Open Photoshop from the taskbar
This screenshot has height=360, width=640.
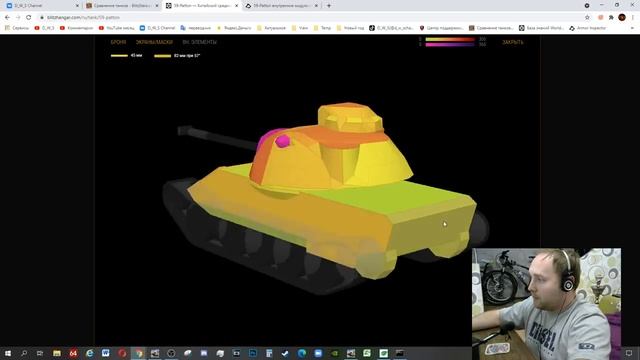253,353
